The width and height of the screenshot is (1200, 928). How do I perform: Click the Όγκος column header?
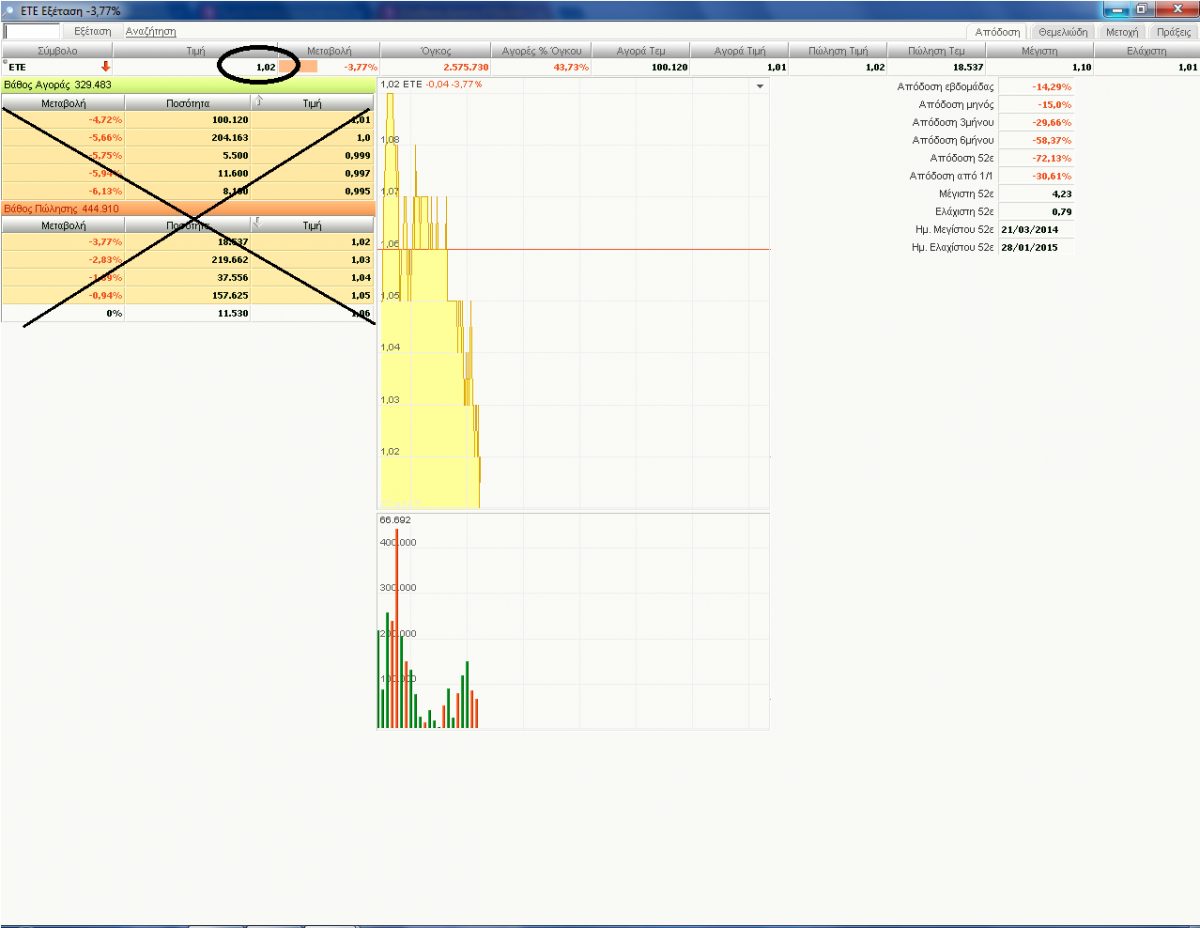click(436, 50)
